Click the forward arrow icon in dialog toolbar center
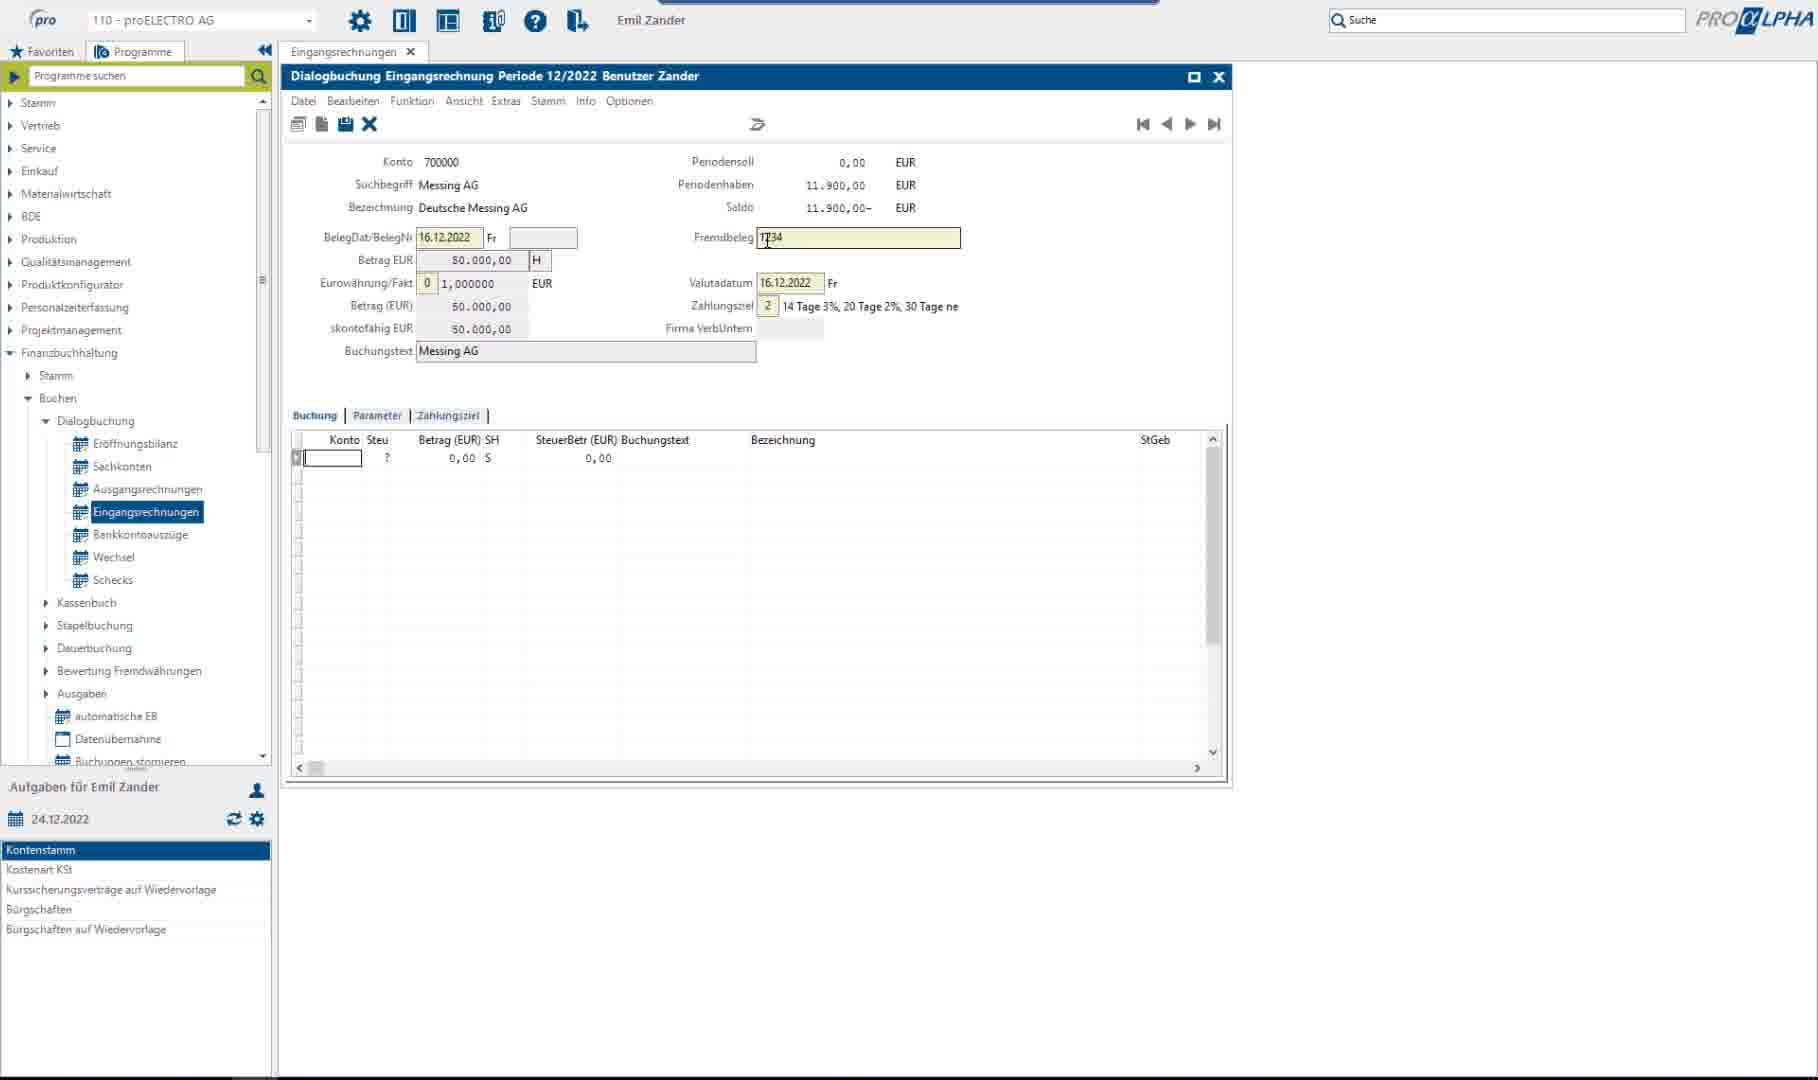Image resolution: width=1818 pixels, height=1080 pixels. pos(757,124)
